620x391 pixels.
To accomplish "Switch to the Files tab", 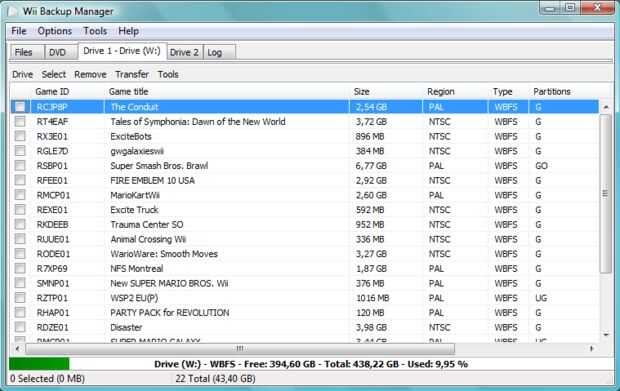I will pos(26,52).
